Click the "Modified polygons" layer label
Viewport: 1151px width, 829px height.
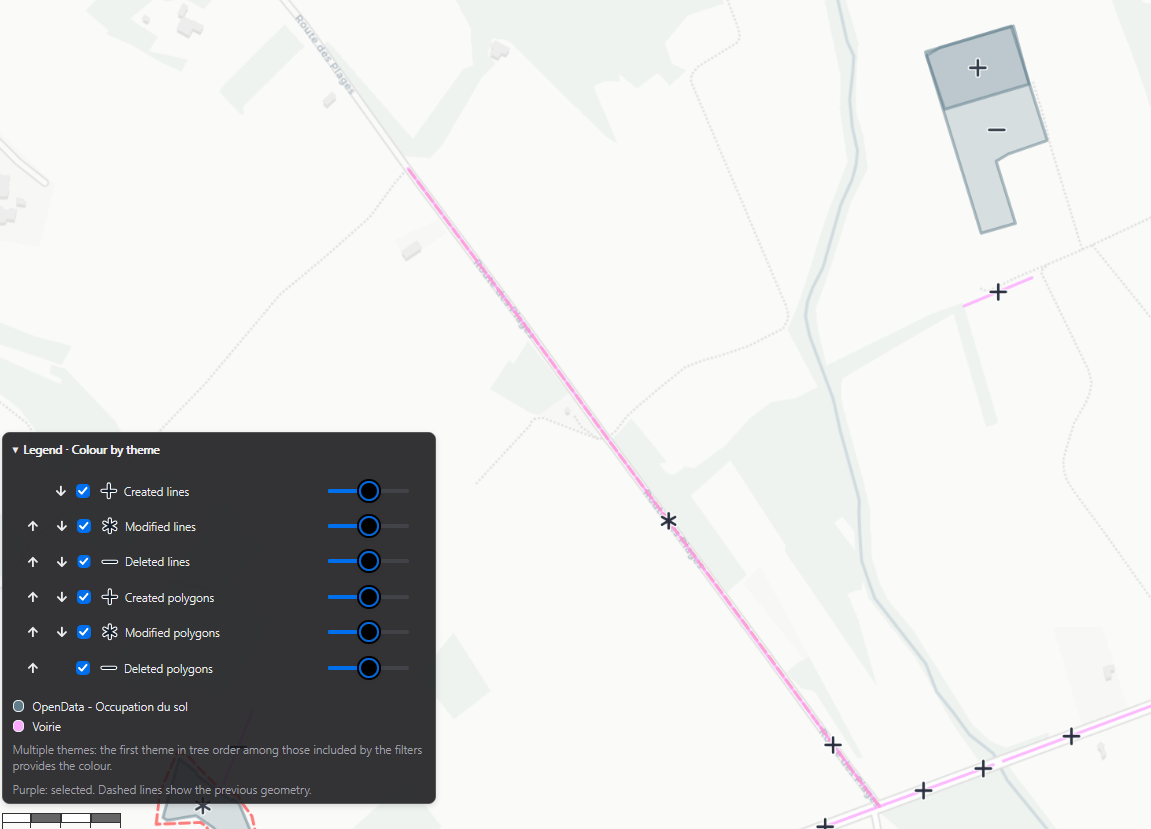(x=172, y=633)
